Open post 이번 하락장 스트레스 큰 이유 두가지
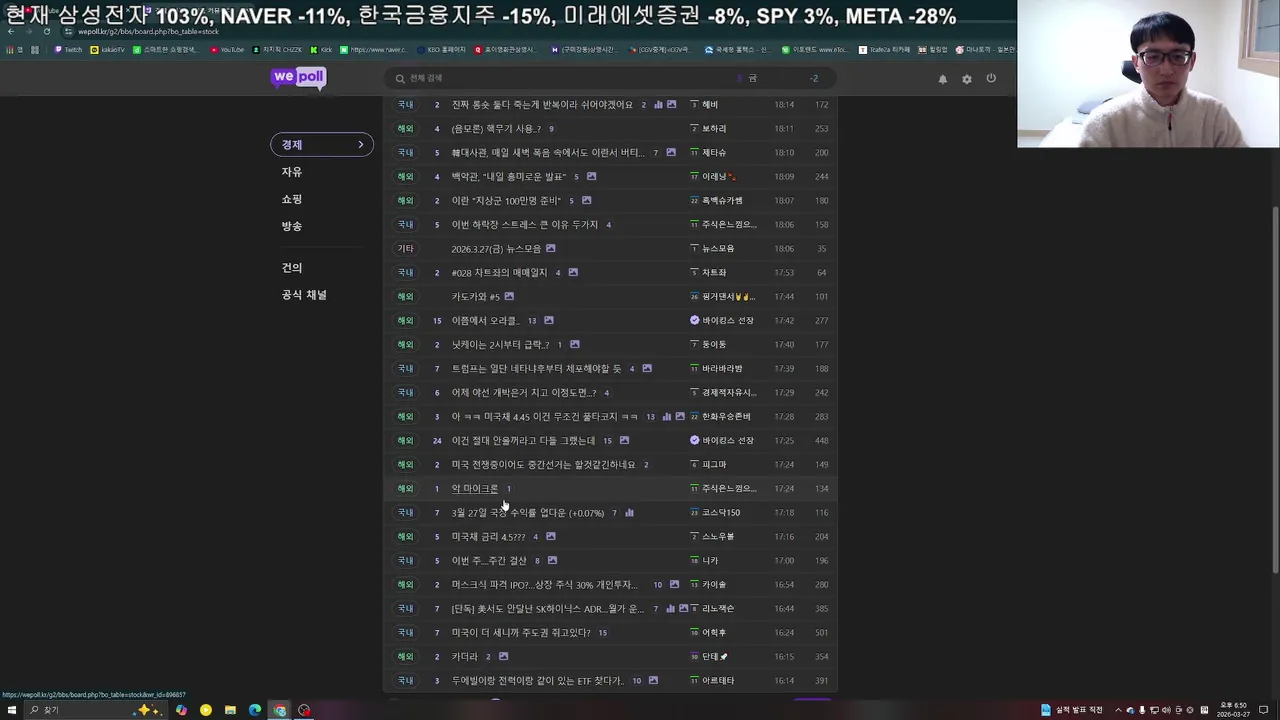1280x720 pixels. pyautogui.click(x=524, y=224)
